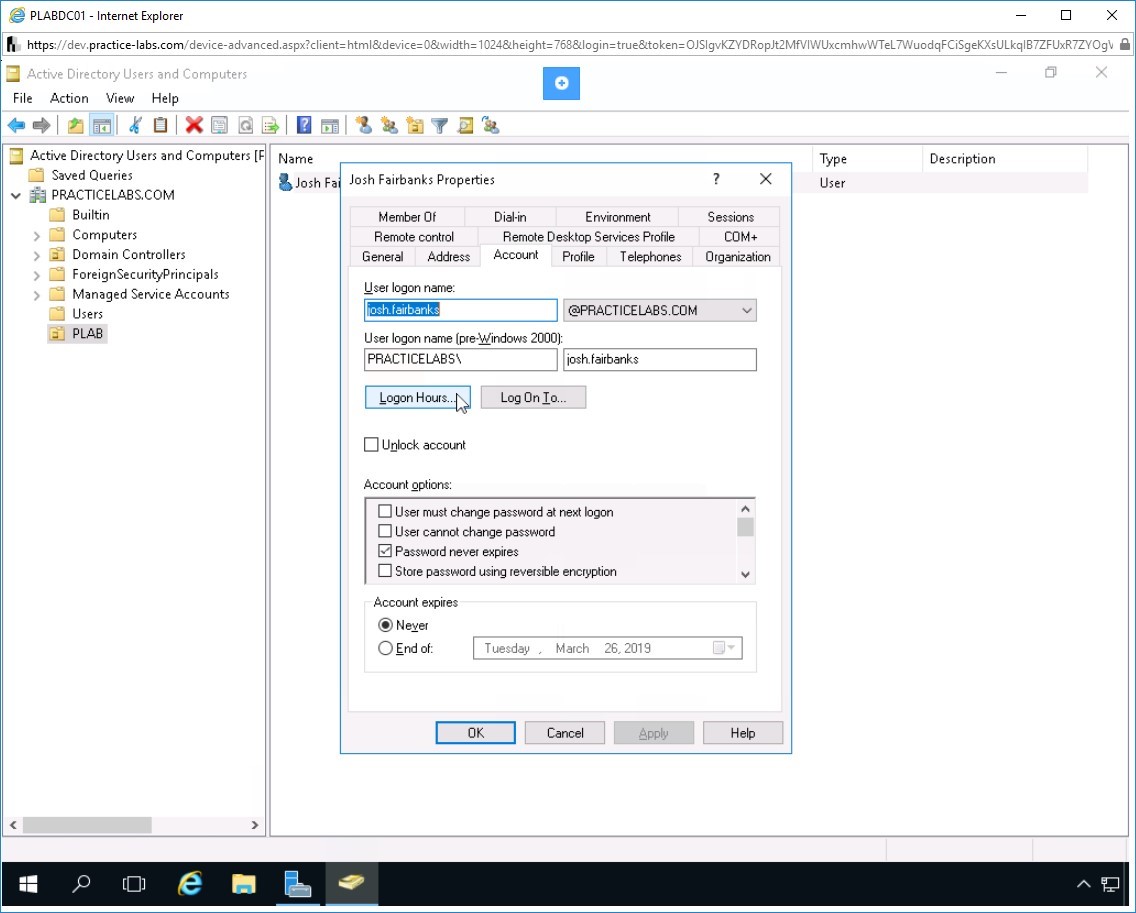Check User cannot change password
Screen dimensions: 1136x913
tap(385, 531)
